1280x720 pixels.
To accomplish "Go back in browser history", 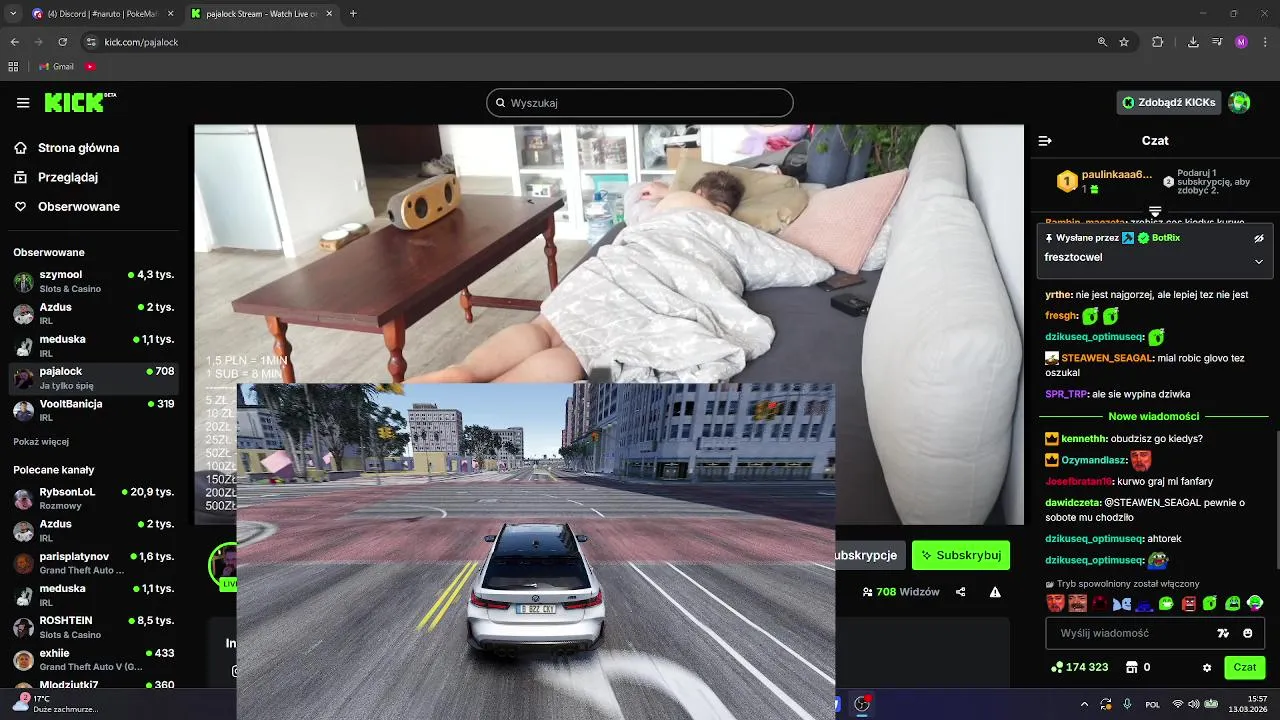I will 14,42.
